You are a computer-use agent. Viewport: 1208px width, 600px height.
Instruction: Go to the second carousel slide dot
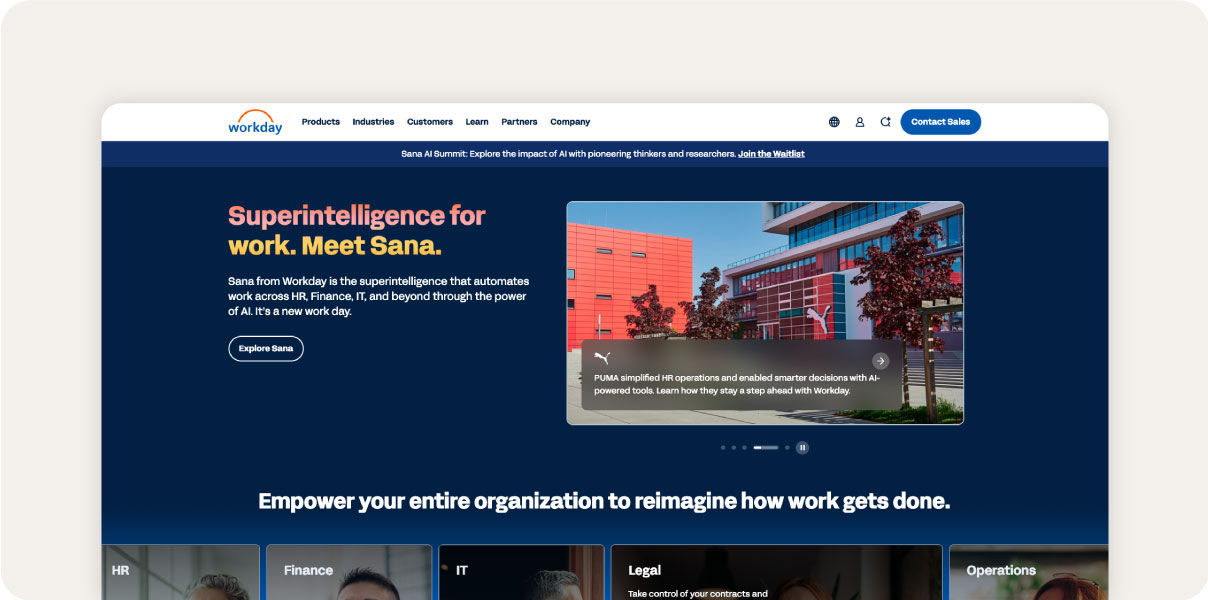pyautogui.click(x=733, y=448)
